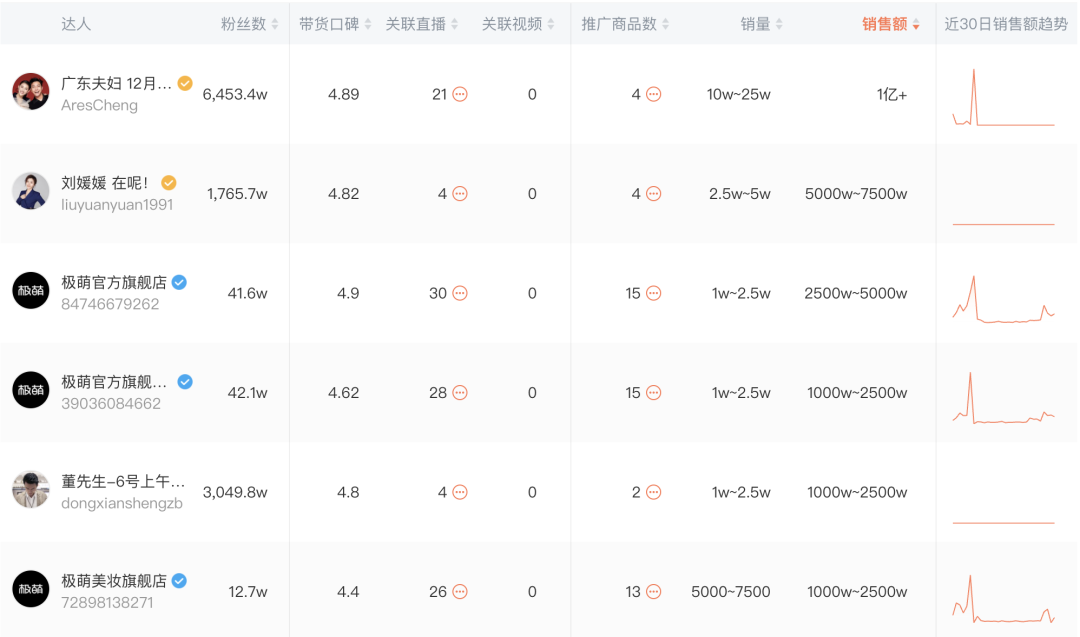Sort by 销售额 column header
The height and width of the screenshot is (637, 1080).
891,24
